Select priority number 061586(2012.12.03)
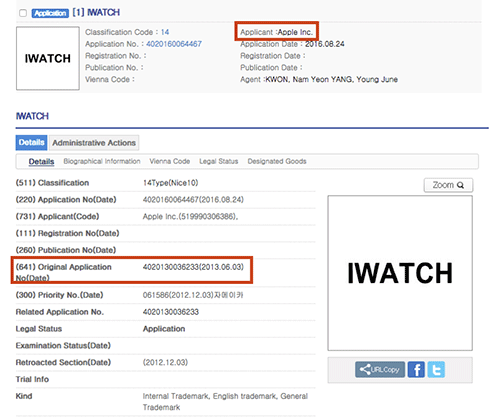The height and width of the screenshot is (420, 500). coord(178,295)
